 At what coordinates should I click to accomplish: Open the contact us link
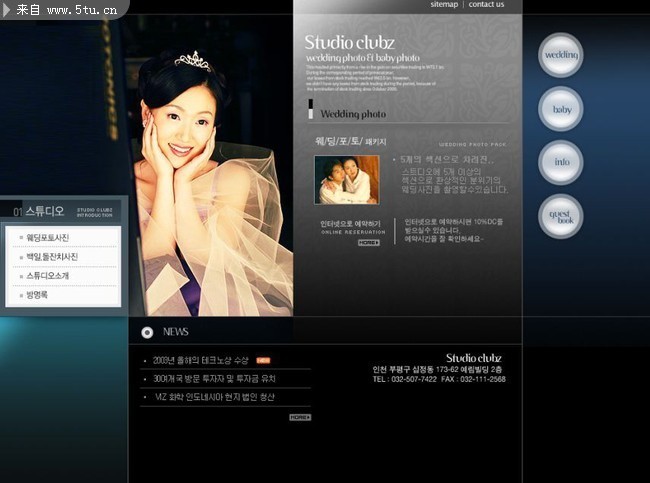coord(486,5)
